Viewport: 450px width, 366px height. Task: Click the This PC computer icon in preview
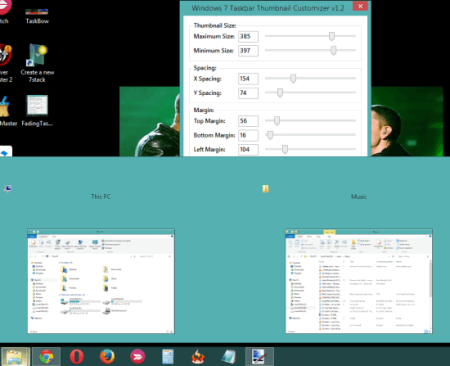pyautogui.click(x=8, y=189)
